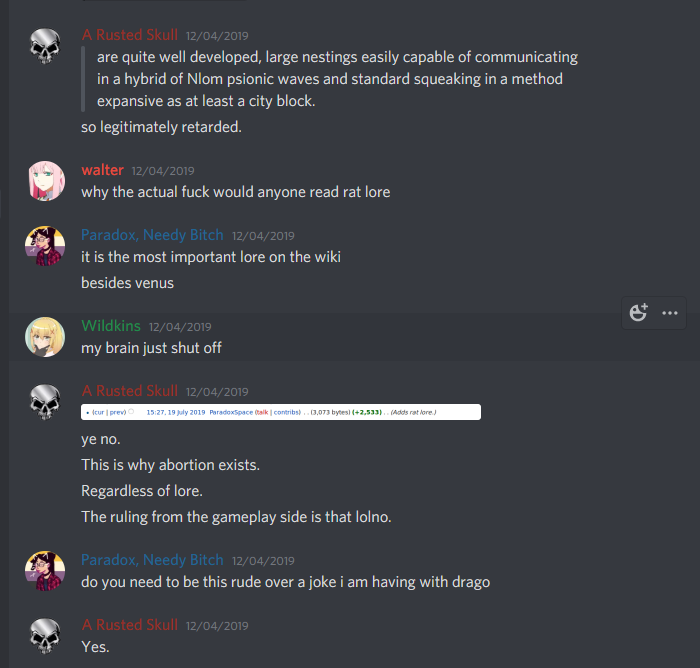Image resolution: width=700 pixels, height=668 pixels.
Task: Click Paradox's avatar beside the drago joke message
Action: (x=45, y=571)
